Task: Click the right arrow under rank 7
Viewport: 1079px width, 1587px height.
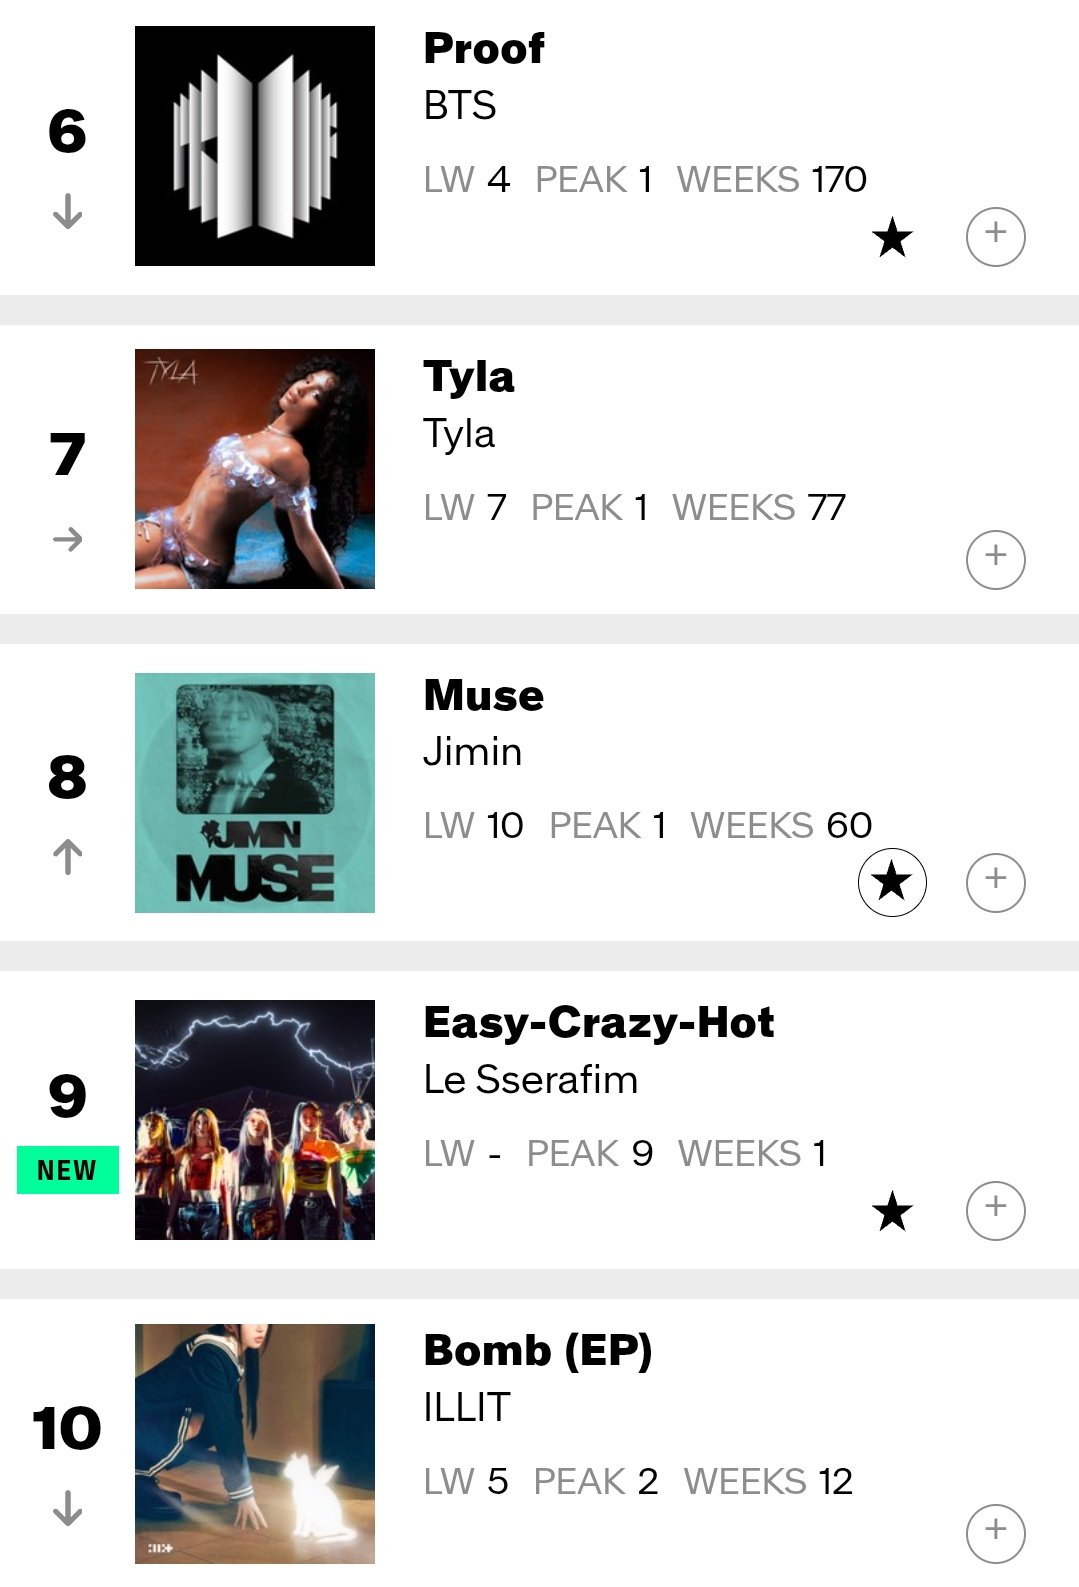Action: pos(67,540)
